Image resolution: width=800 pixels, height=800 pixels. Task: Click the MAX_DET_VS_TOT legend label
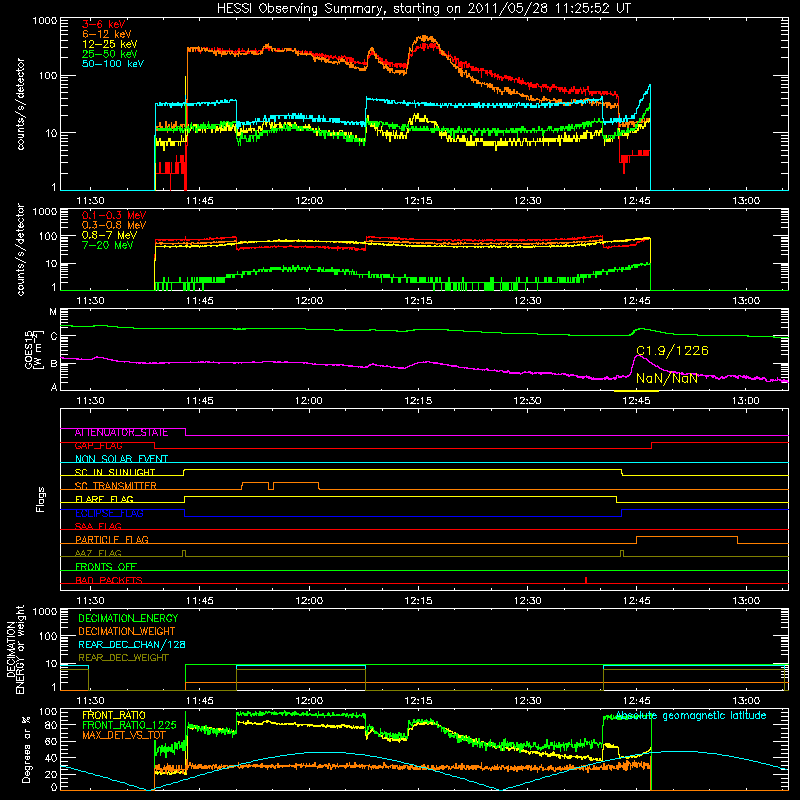coord(124,735)
